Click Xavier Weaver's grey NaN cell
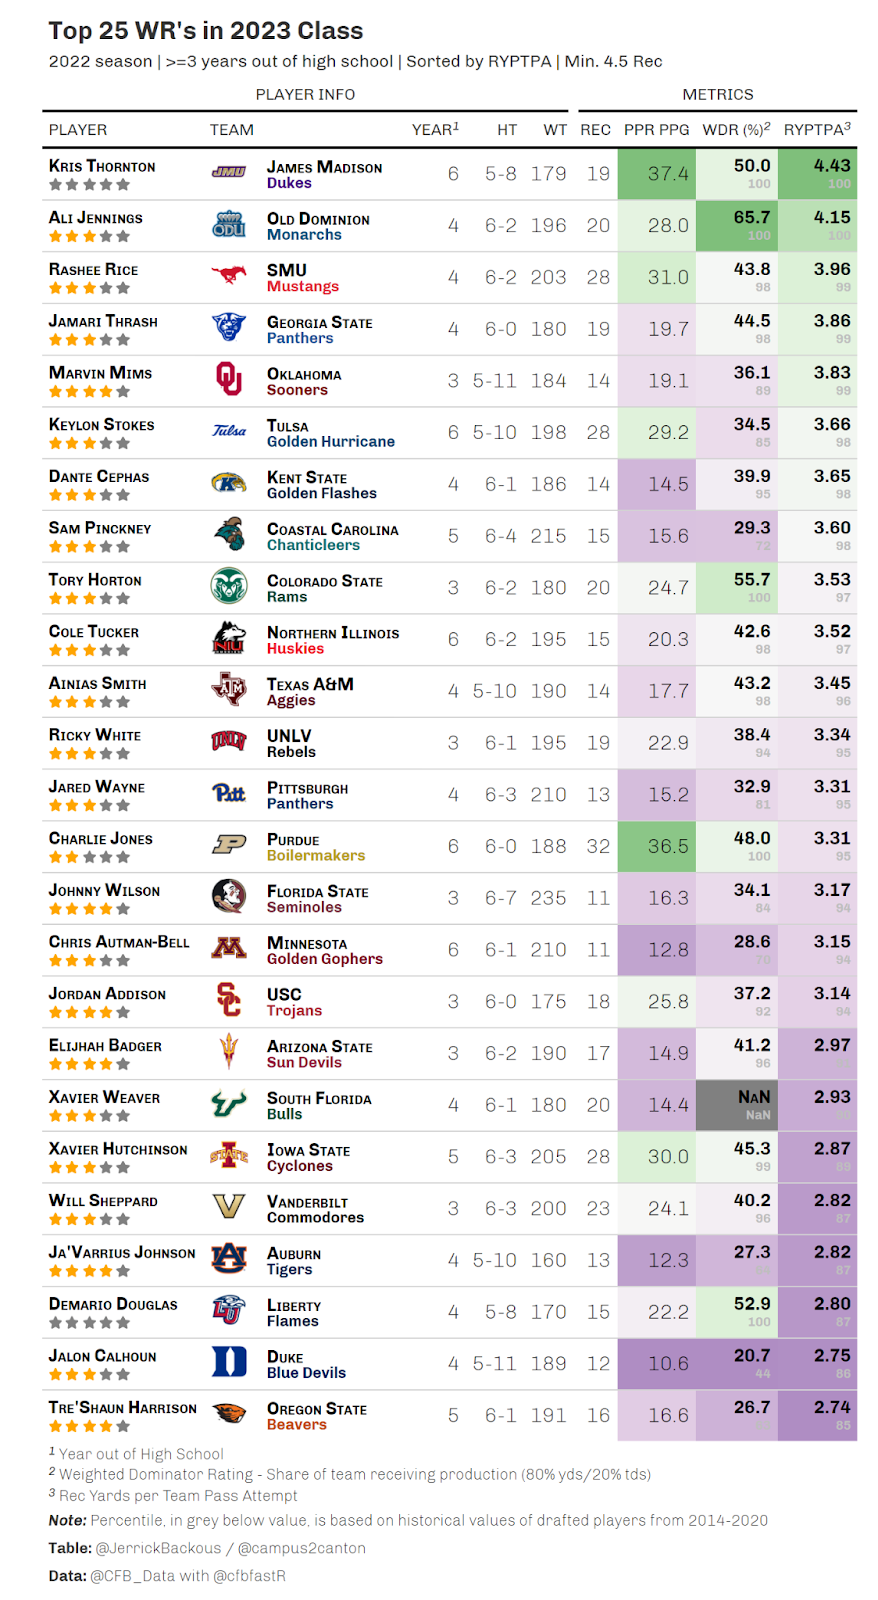878x1600 pixels. coord(737,1105)
